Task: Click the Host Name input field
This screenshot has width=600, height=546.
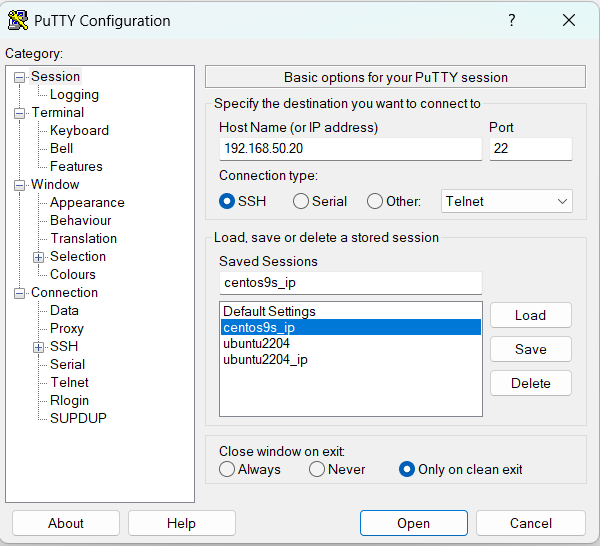Action: pyautogui.click(x=351, y=149)
